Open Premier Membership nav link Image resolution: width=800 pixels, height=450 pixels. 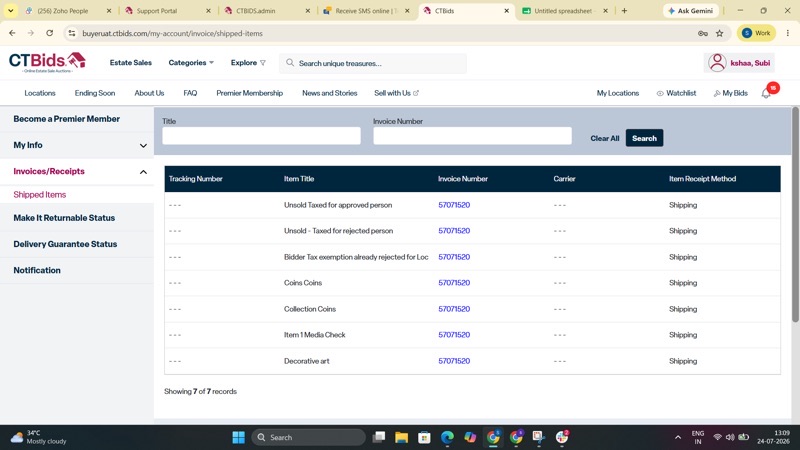[x=249, y=93]
